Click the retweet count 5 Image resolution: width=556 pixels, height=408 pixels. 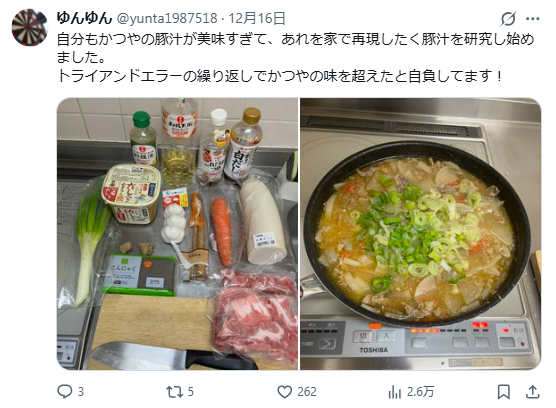point(190,392)
